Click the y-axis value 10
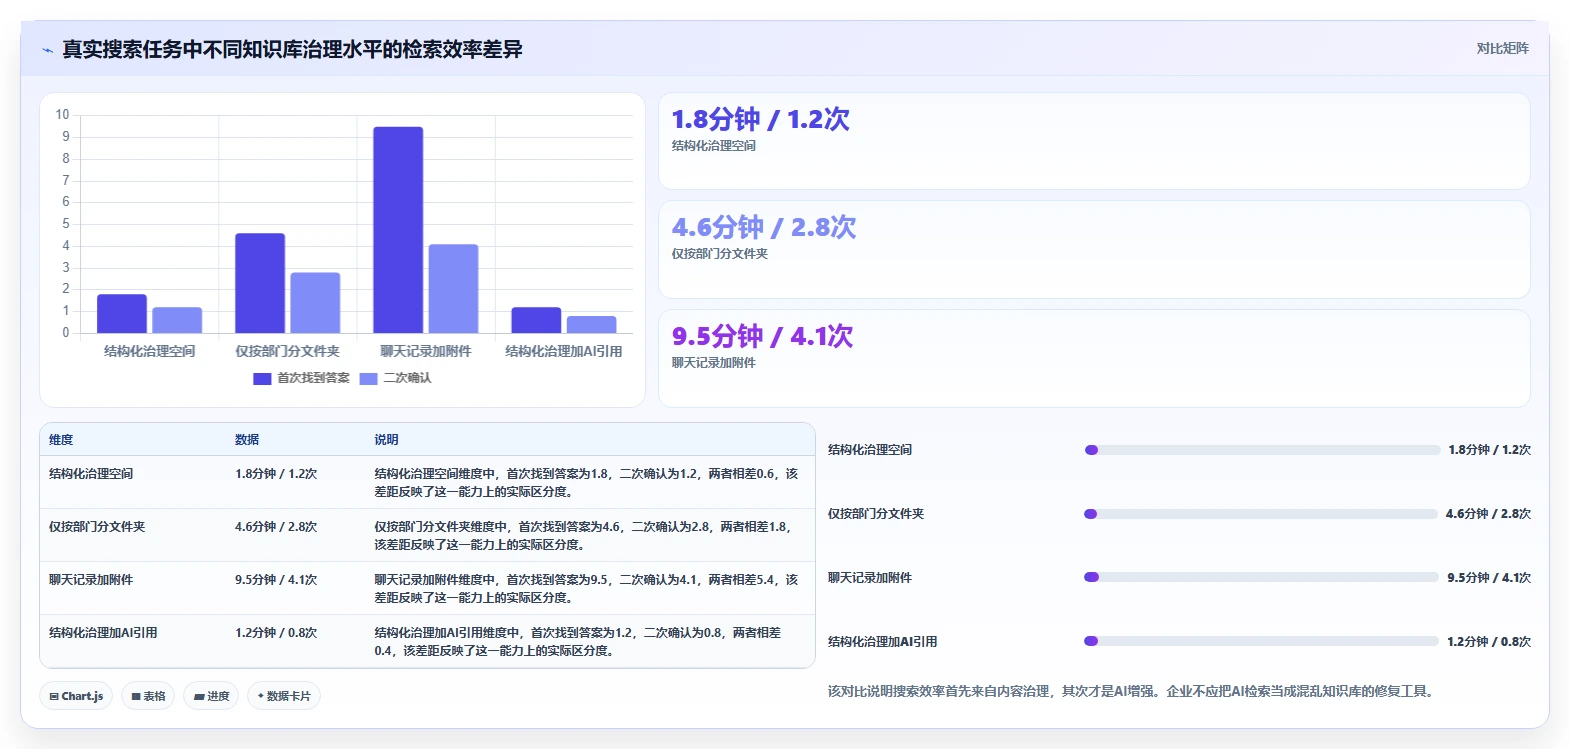The width and height of the screenshot is (1570, 749). click(62, 115)
